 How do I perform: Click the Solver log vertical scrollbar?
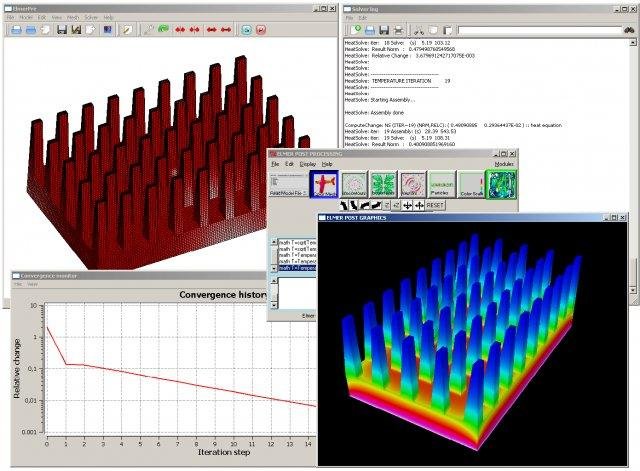634,150
